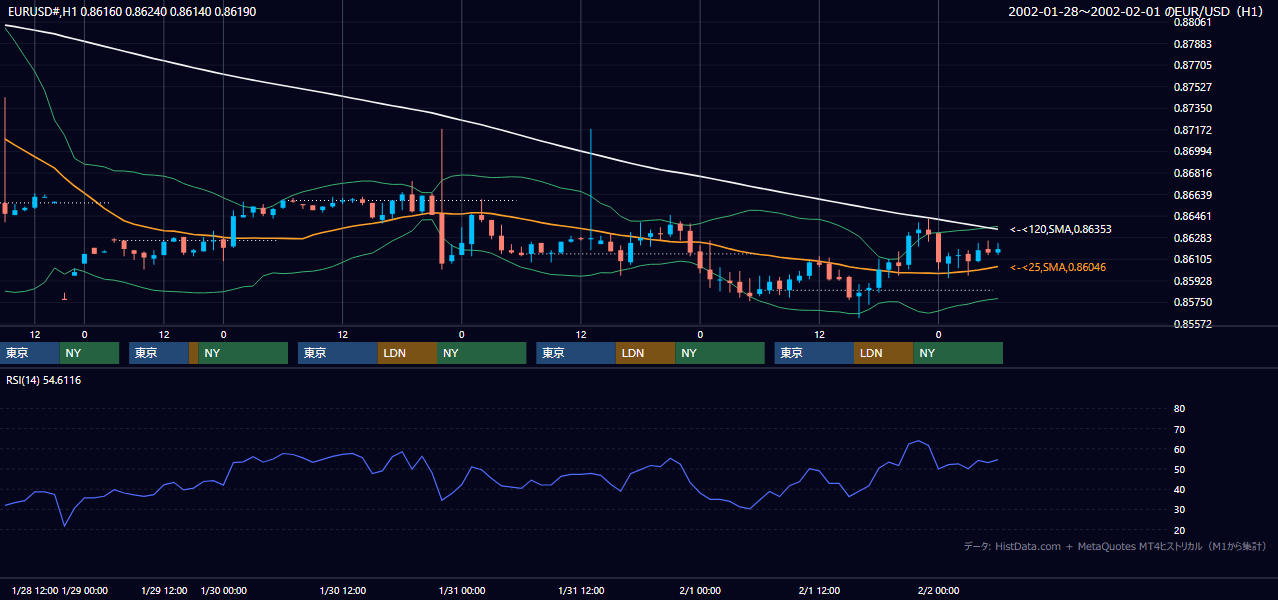Screen dimensions: 1278x600
Task: Click price axis label 0.87527
Action: point(1192,87)
